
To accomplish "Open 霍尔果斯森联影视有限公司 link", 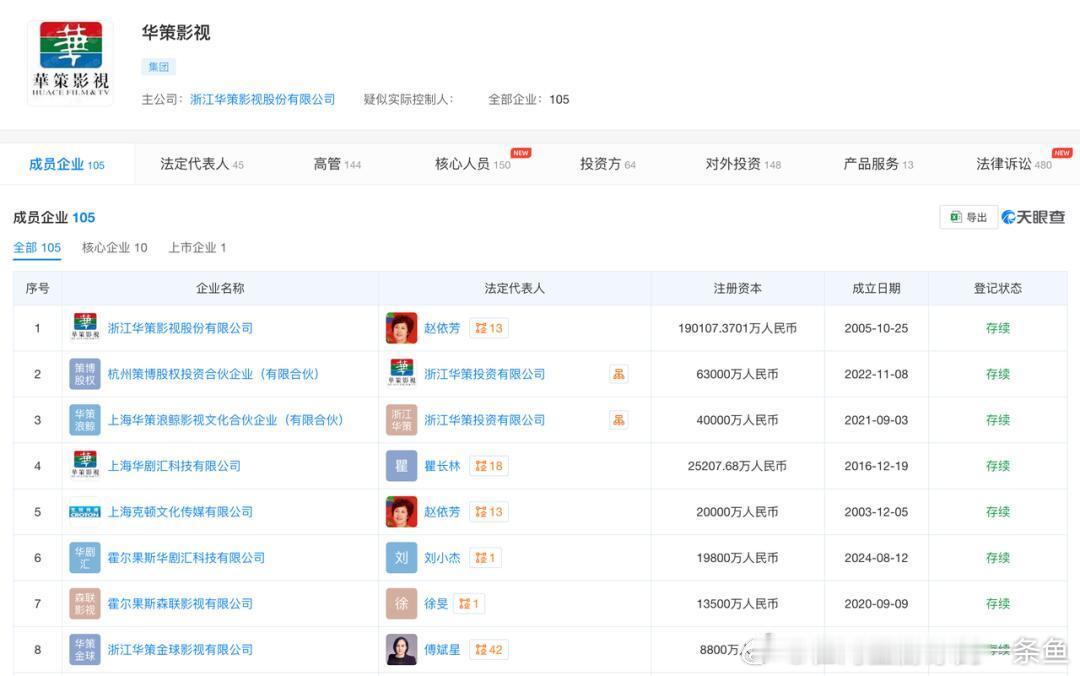I will [180, 604].
